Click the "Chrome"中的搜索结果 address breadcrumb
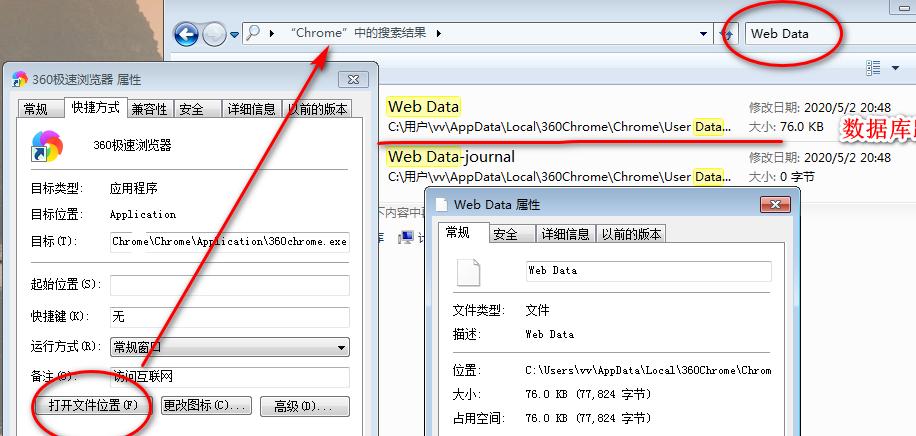The image size is (916, 436). click(x=358, y=33)
